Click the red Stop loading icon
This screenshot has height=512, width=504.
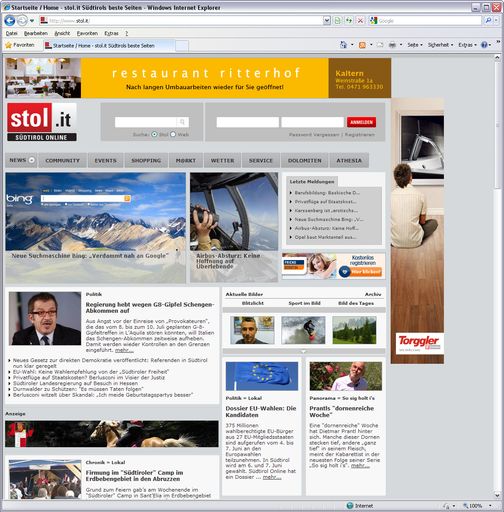360,21
